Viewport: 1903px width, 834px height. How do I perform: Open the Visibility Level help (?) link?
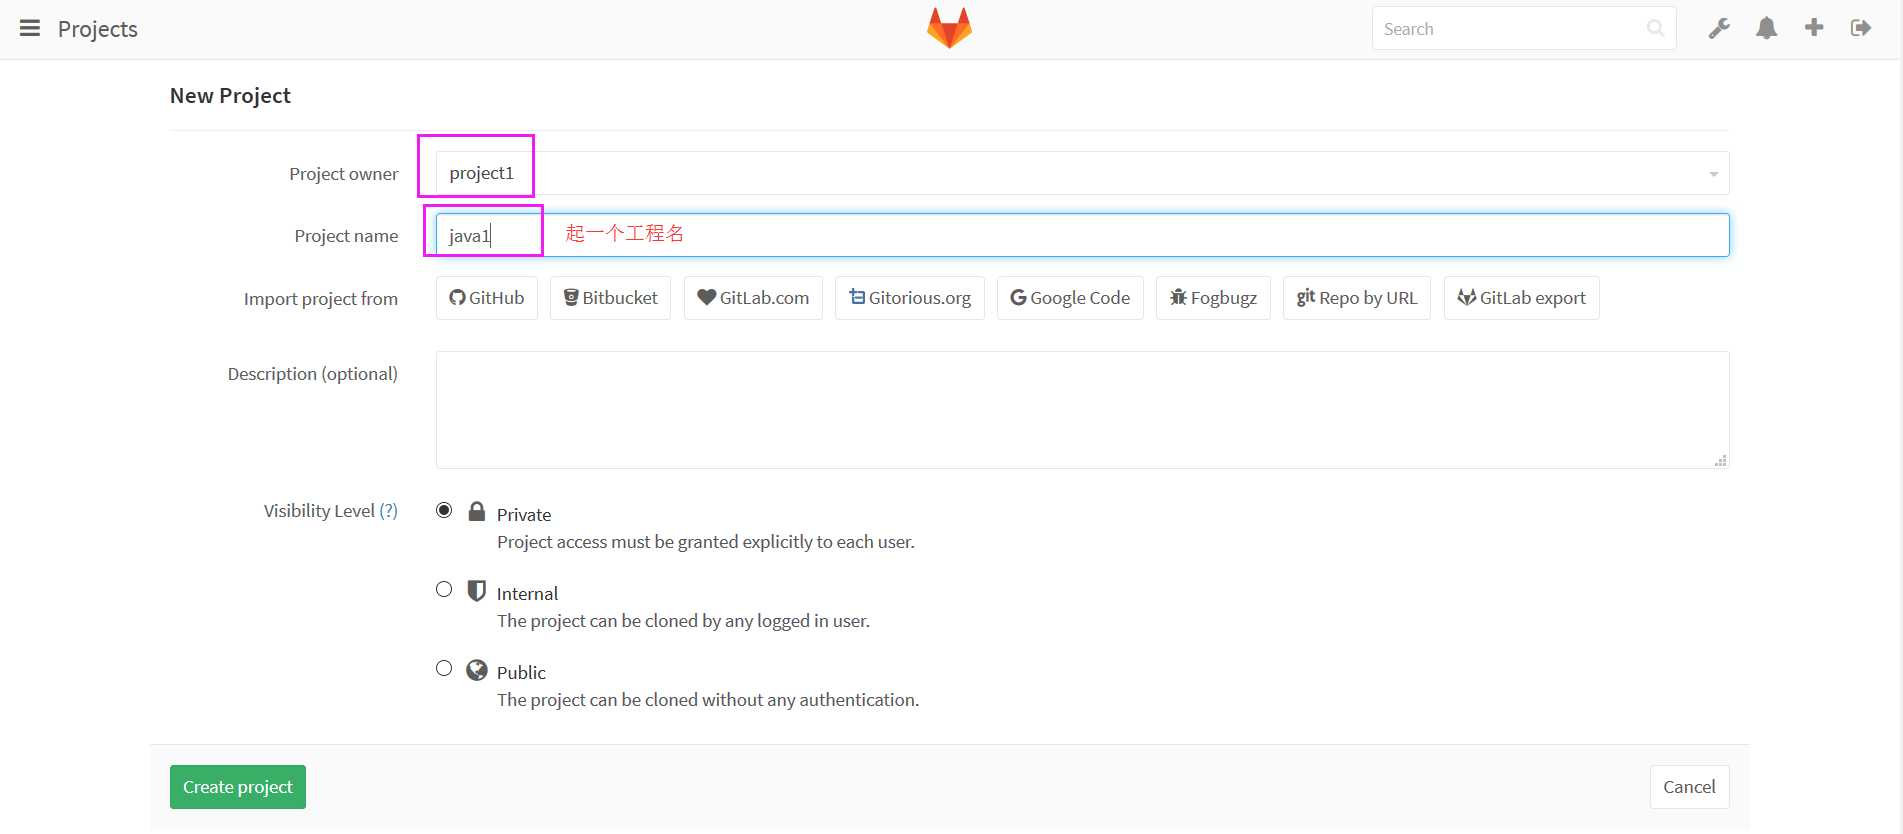(x=388, y=511)
